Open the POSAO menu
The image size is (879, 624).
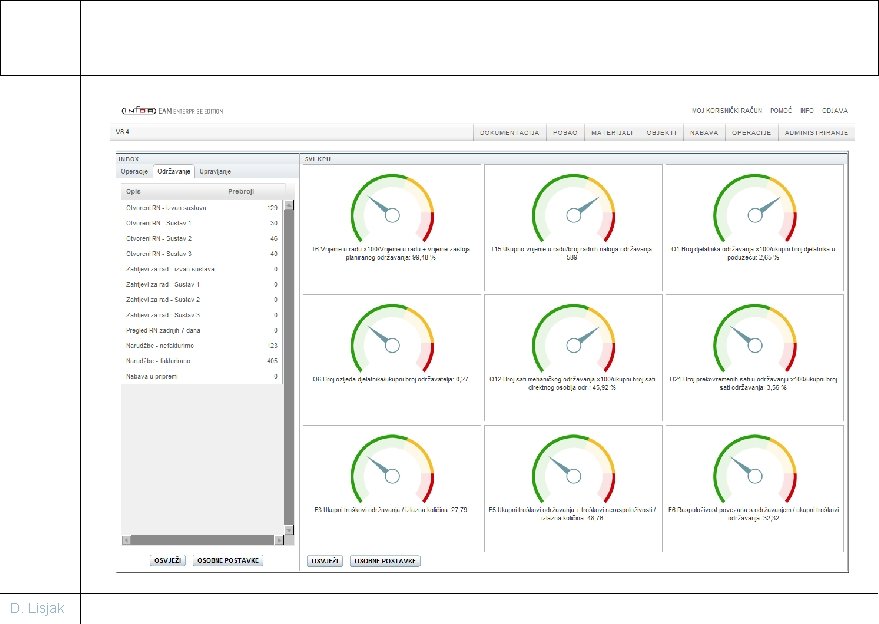click(565, 133)
